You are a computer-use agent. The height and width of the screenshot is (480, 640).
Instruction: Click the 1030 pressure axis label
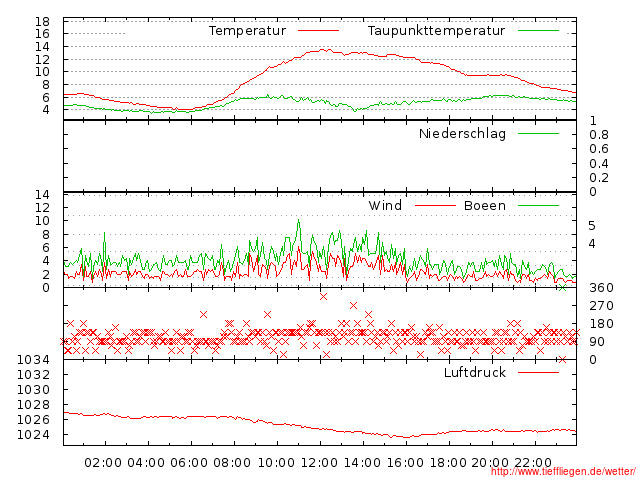pos(33,389)
